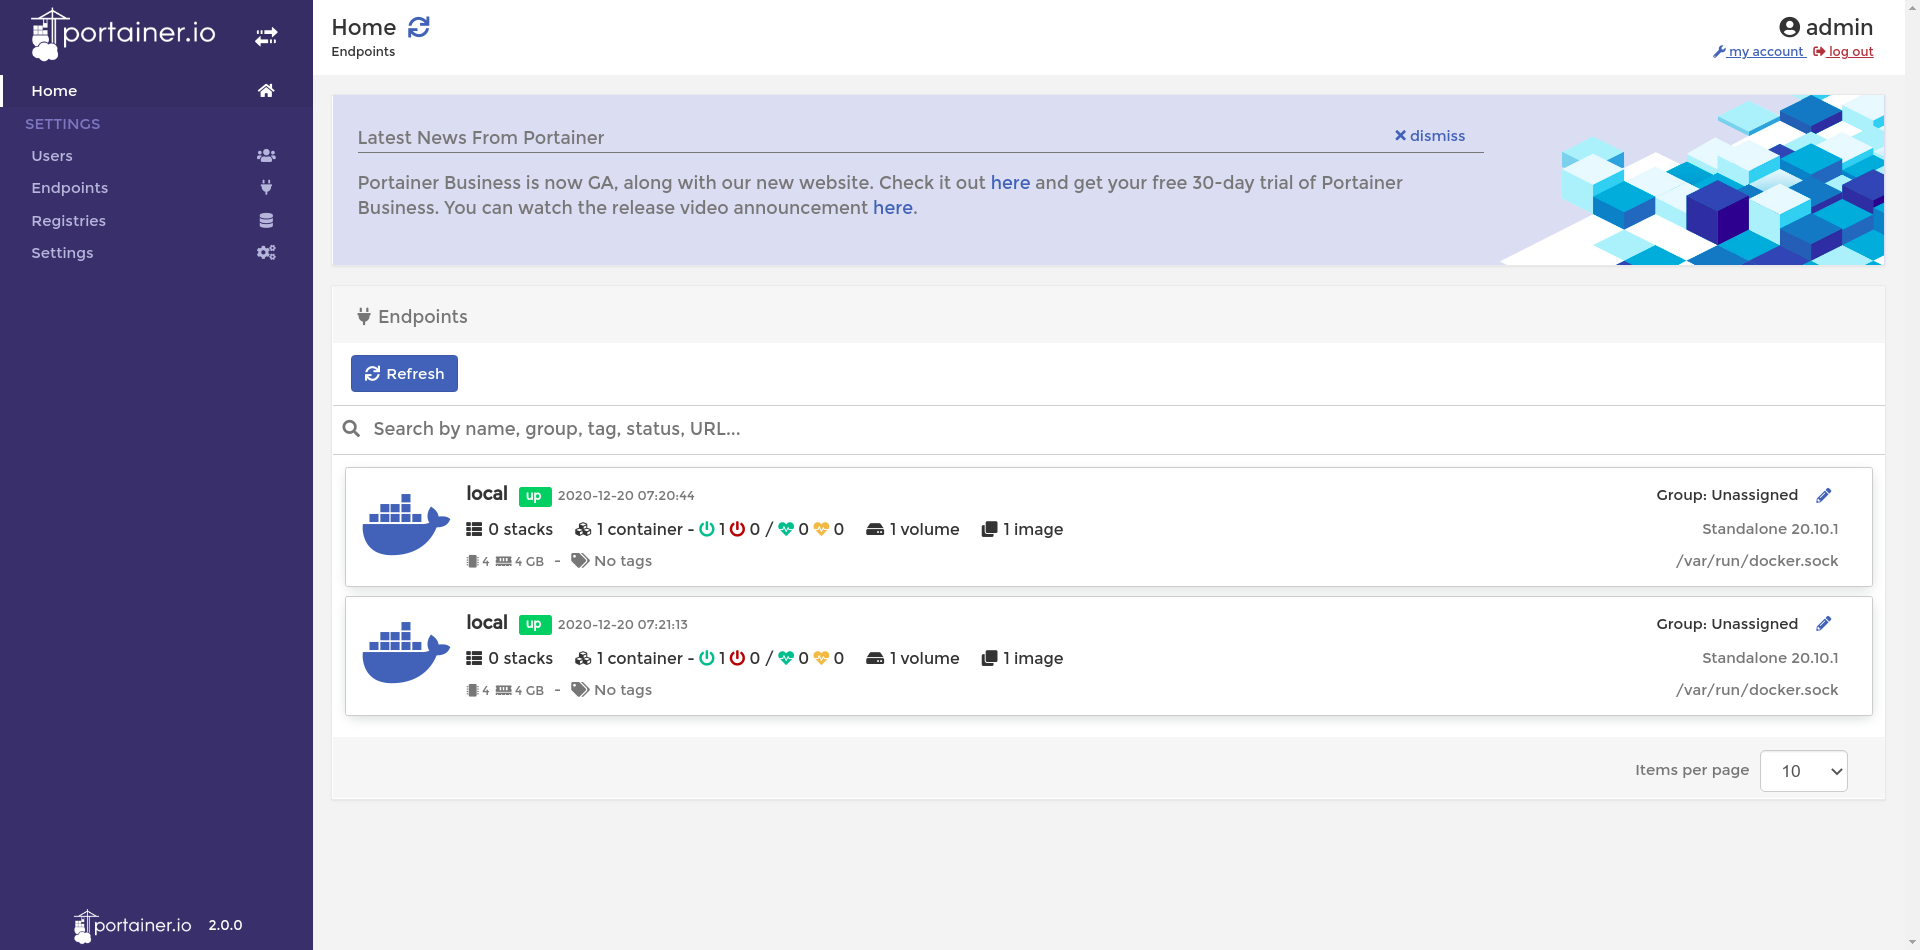Open the Users settings page
The width and height of the screenshot is (1920, 950).
[x=52, y=156]
